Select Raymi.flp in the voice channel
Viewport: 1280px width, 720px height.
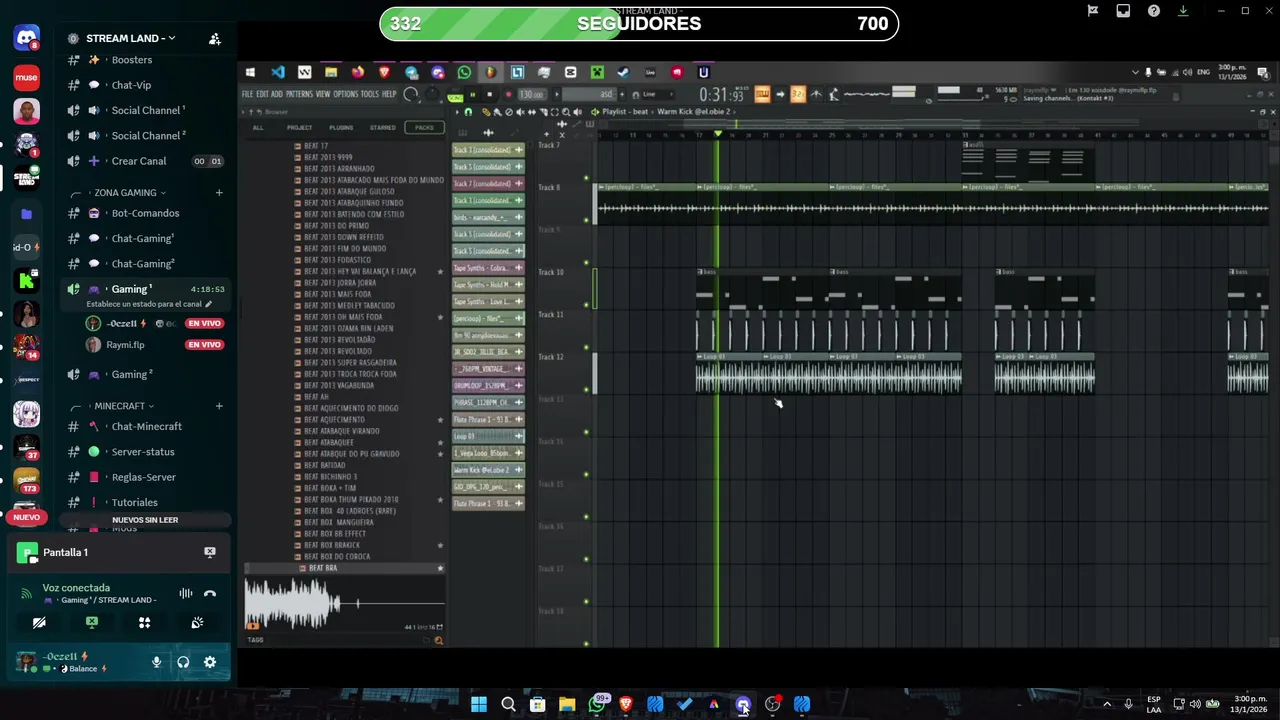point(126,345)
